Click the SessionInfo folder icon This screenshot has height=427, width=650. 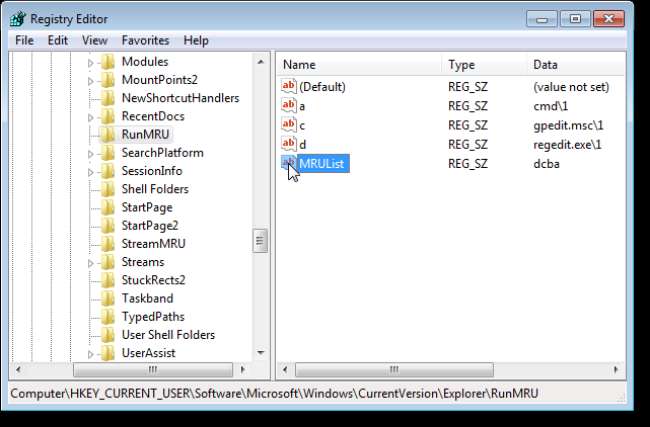tap(108, 171)
